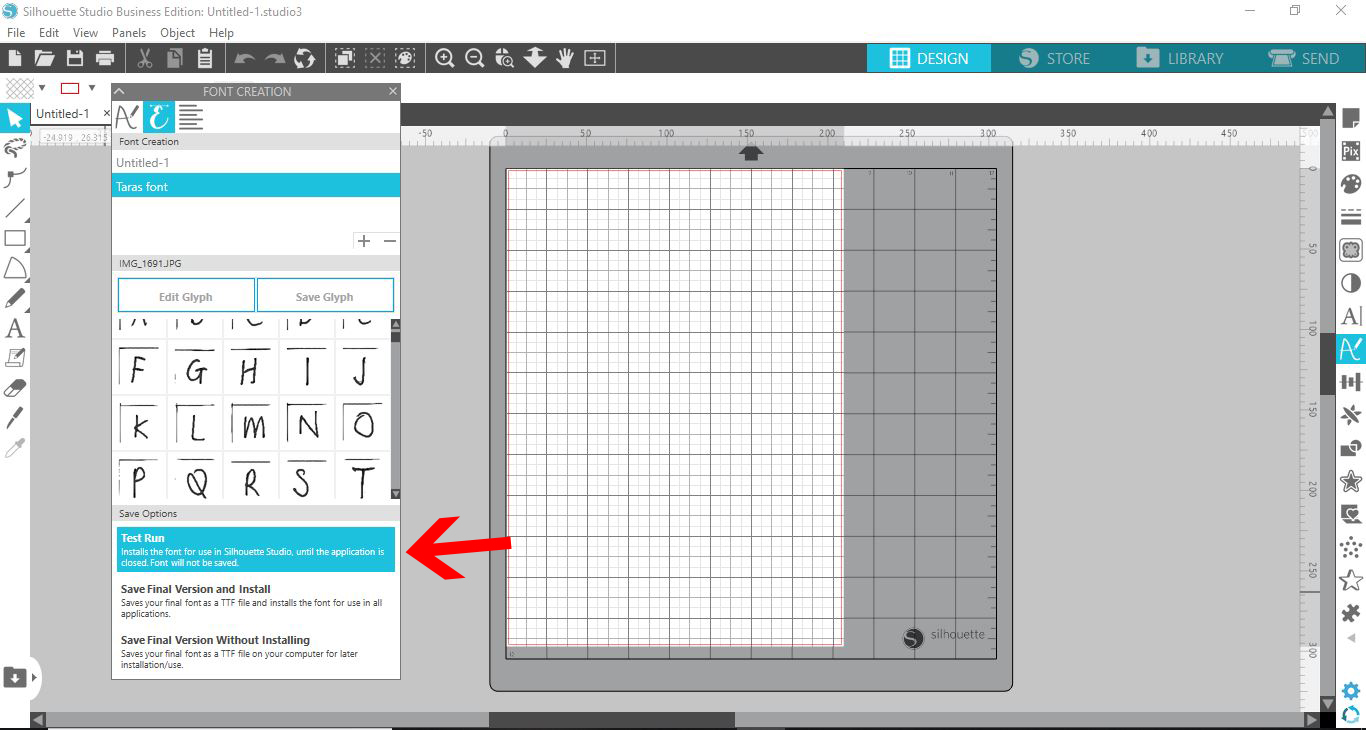1366x730 pixels.
Task: Switch to the SEND tab
Action: [1304, 58]
